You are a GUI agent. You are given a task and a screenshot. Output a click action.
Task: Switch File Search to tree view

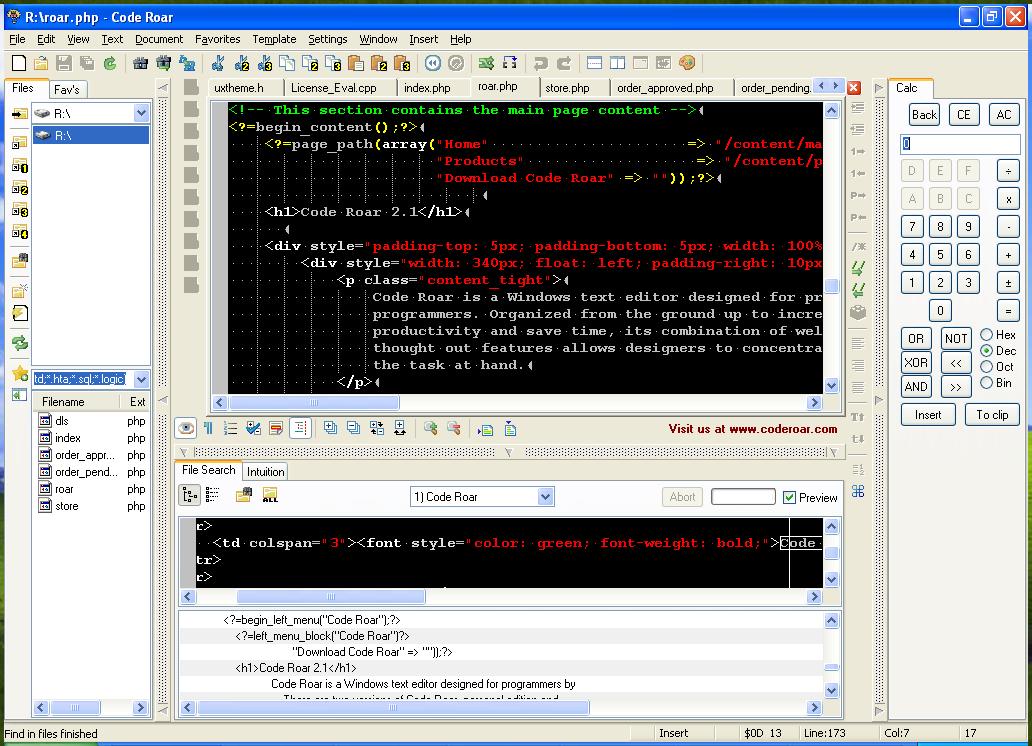point(190,495)
